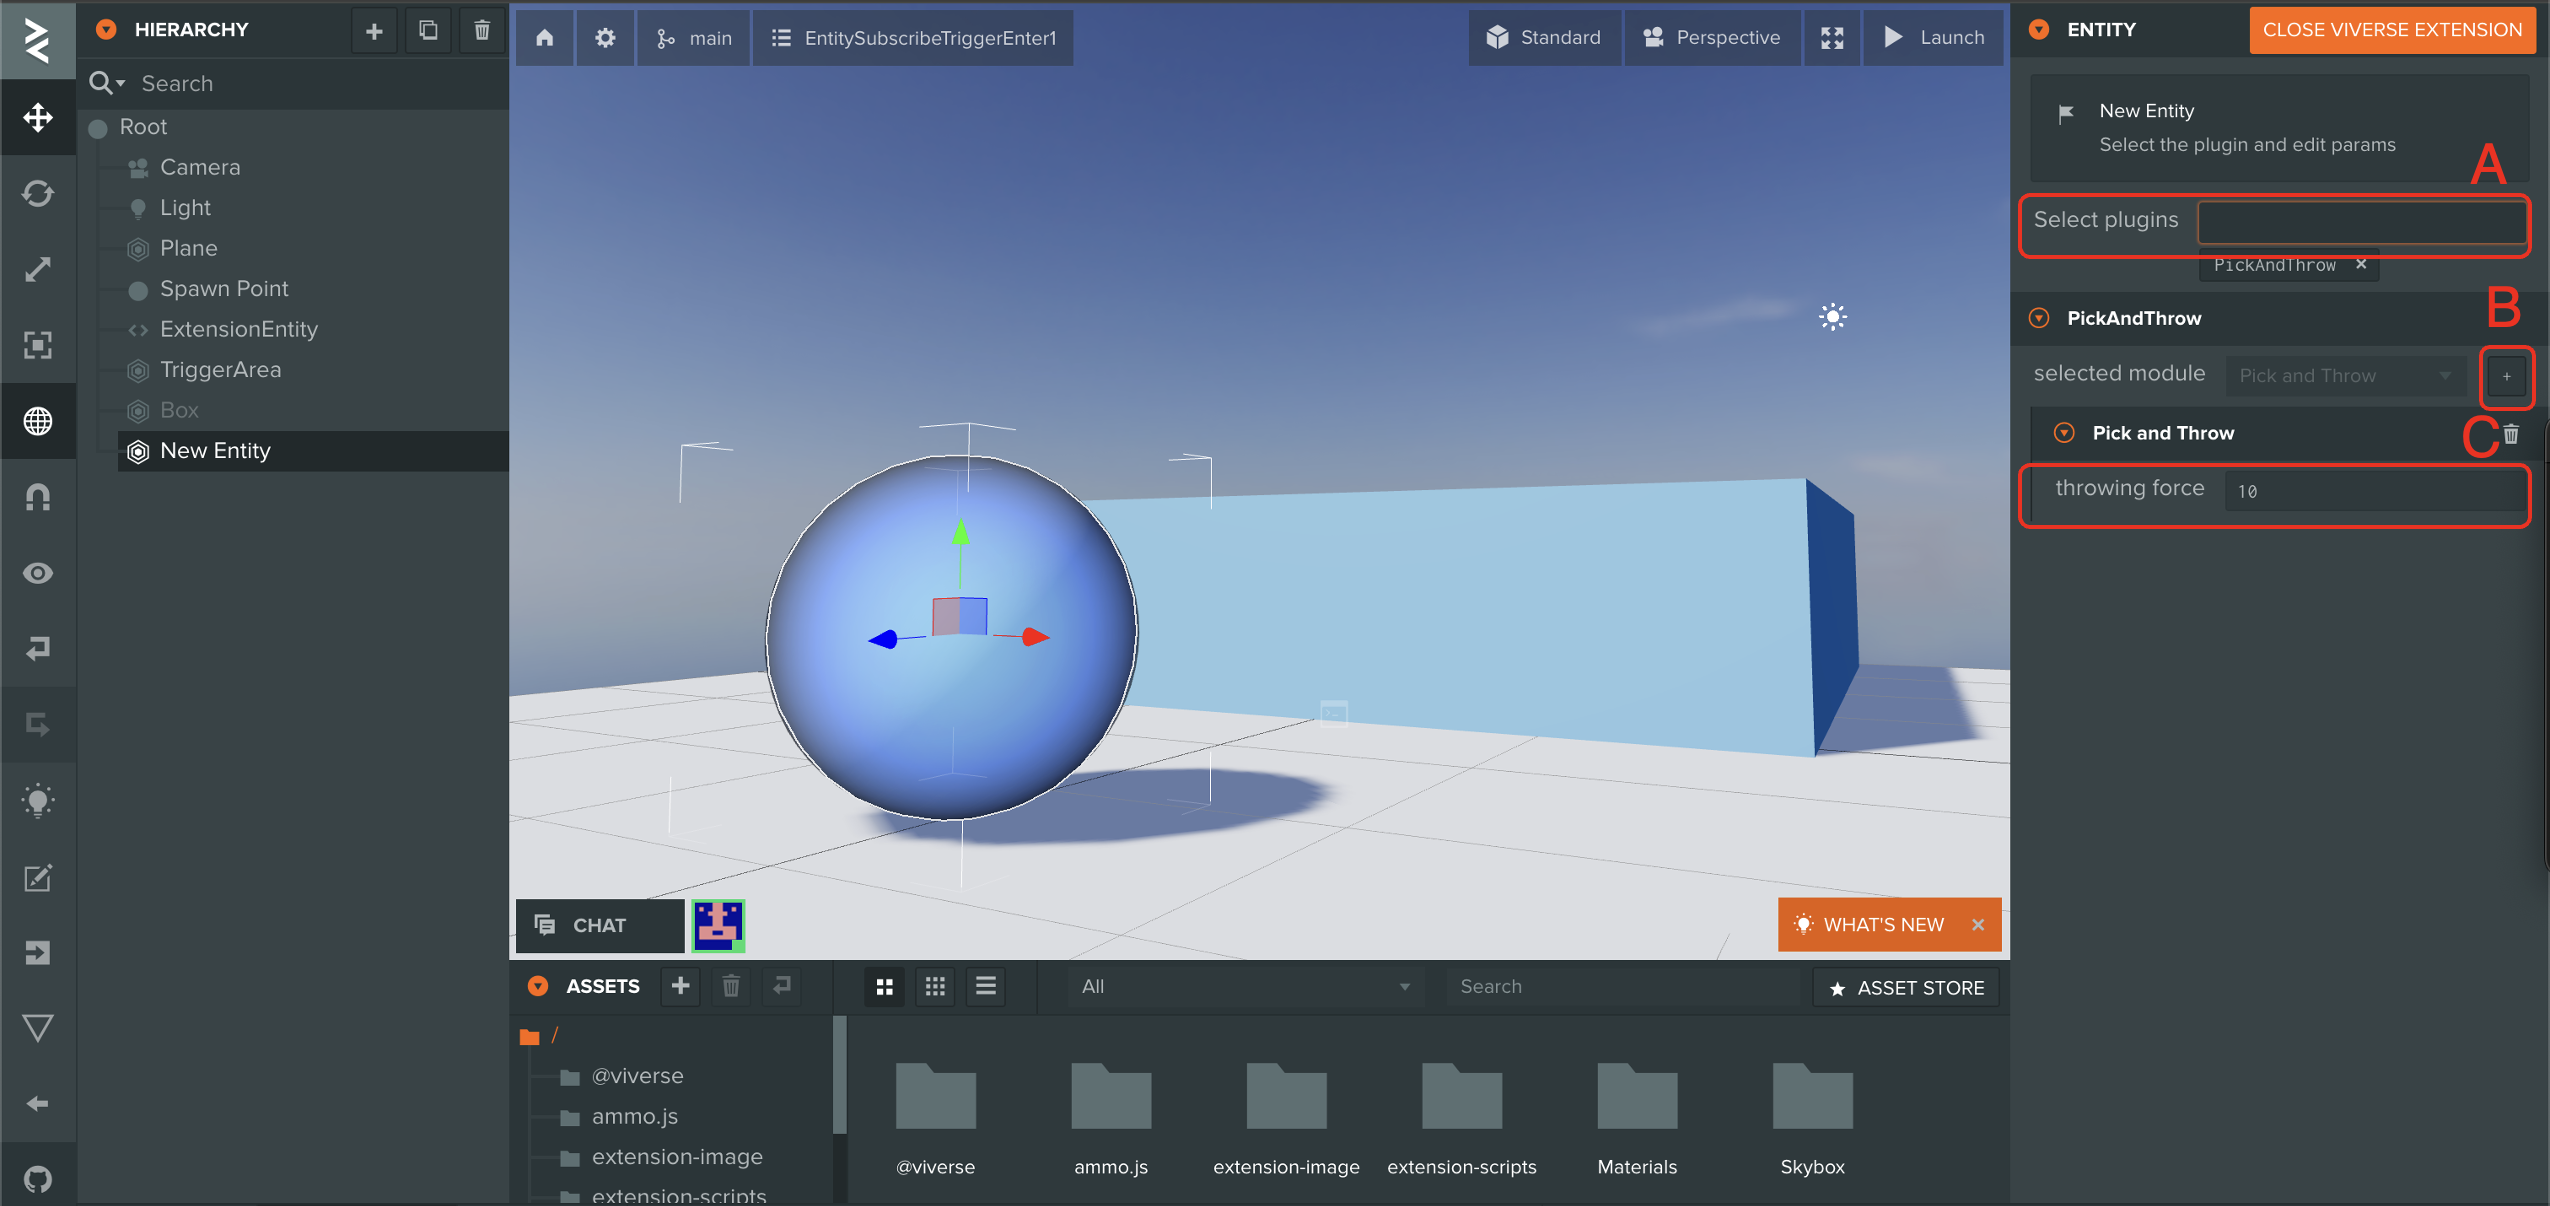The width and height of the screenshot is (2550, 1206).
Task: Open editor settings gear icon
Action: coord(605,38)
